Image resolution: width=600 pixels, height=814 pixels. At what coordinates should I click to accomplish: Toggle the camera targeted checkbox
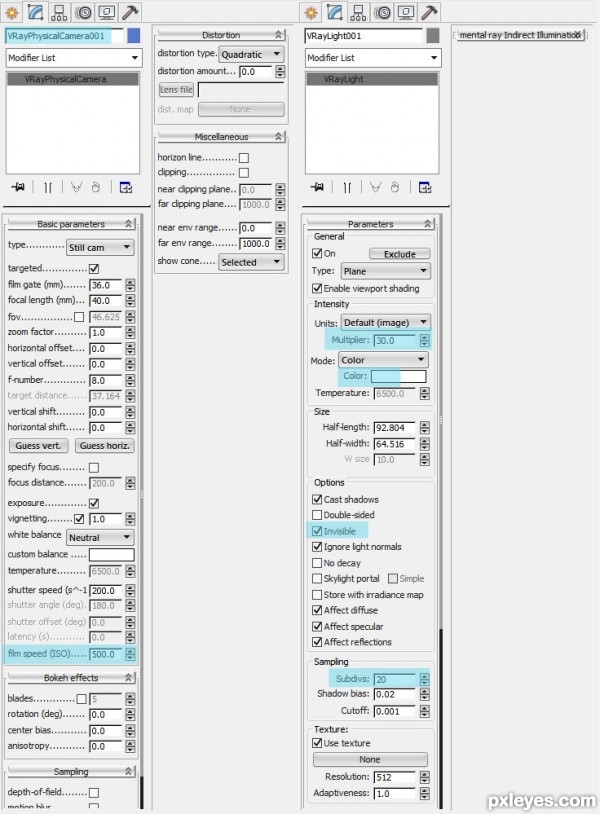(x=94, y=268)
